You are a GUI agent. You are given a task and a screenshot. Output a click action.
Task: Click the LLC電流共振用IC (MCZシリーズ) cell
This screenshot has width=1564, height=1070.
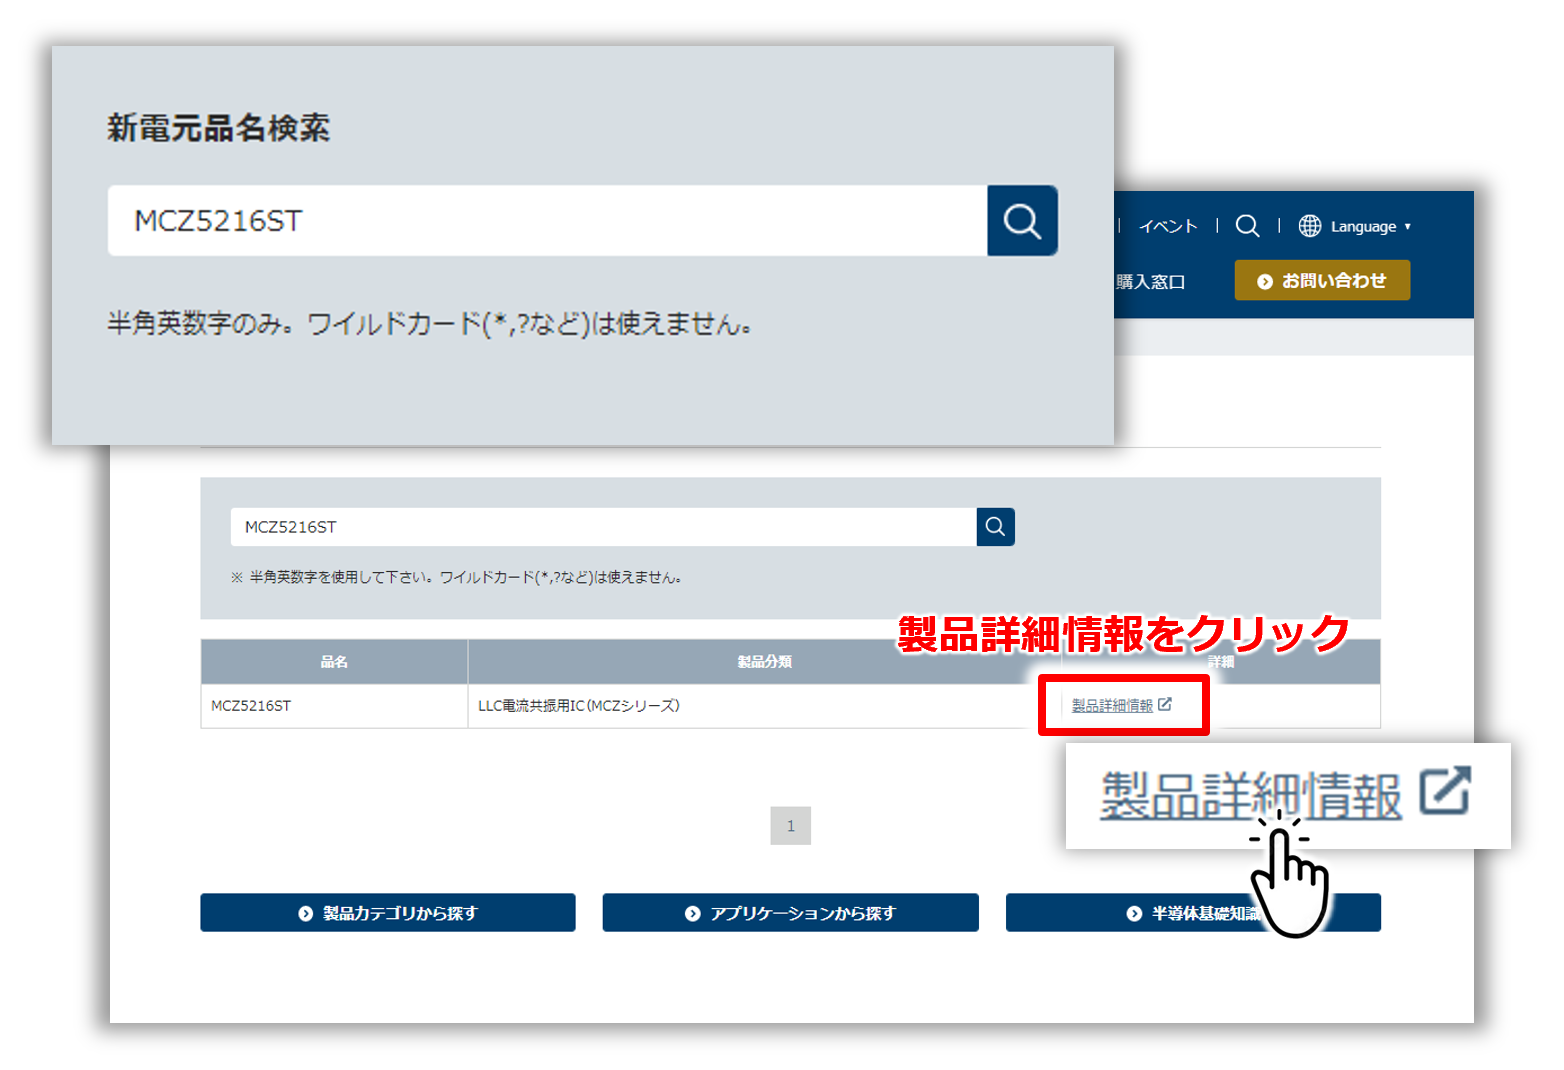[x=764, y=706]
